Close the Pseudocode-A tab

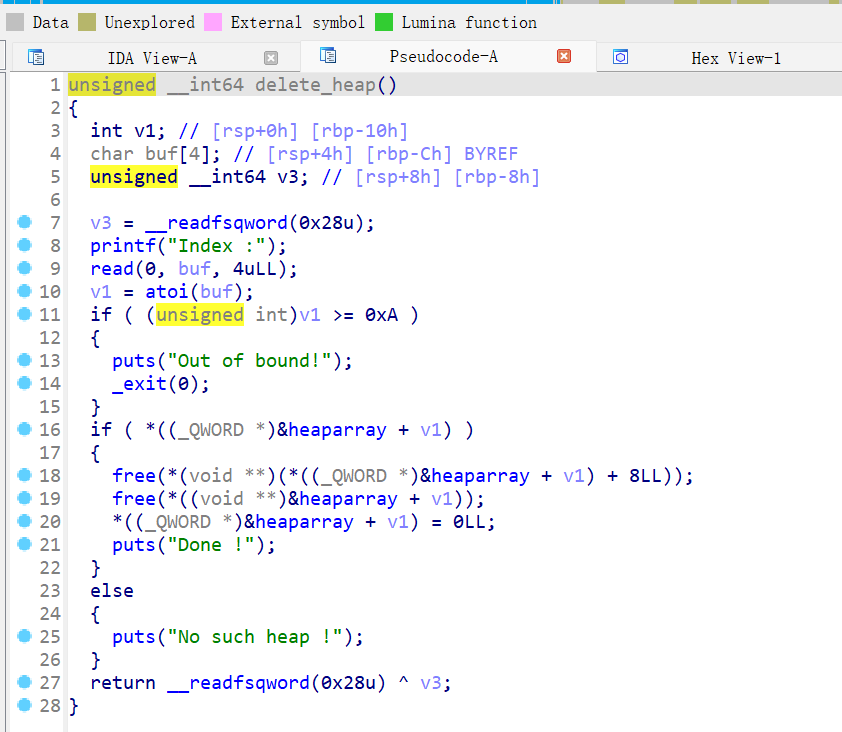pos(564,56)
